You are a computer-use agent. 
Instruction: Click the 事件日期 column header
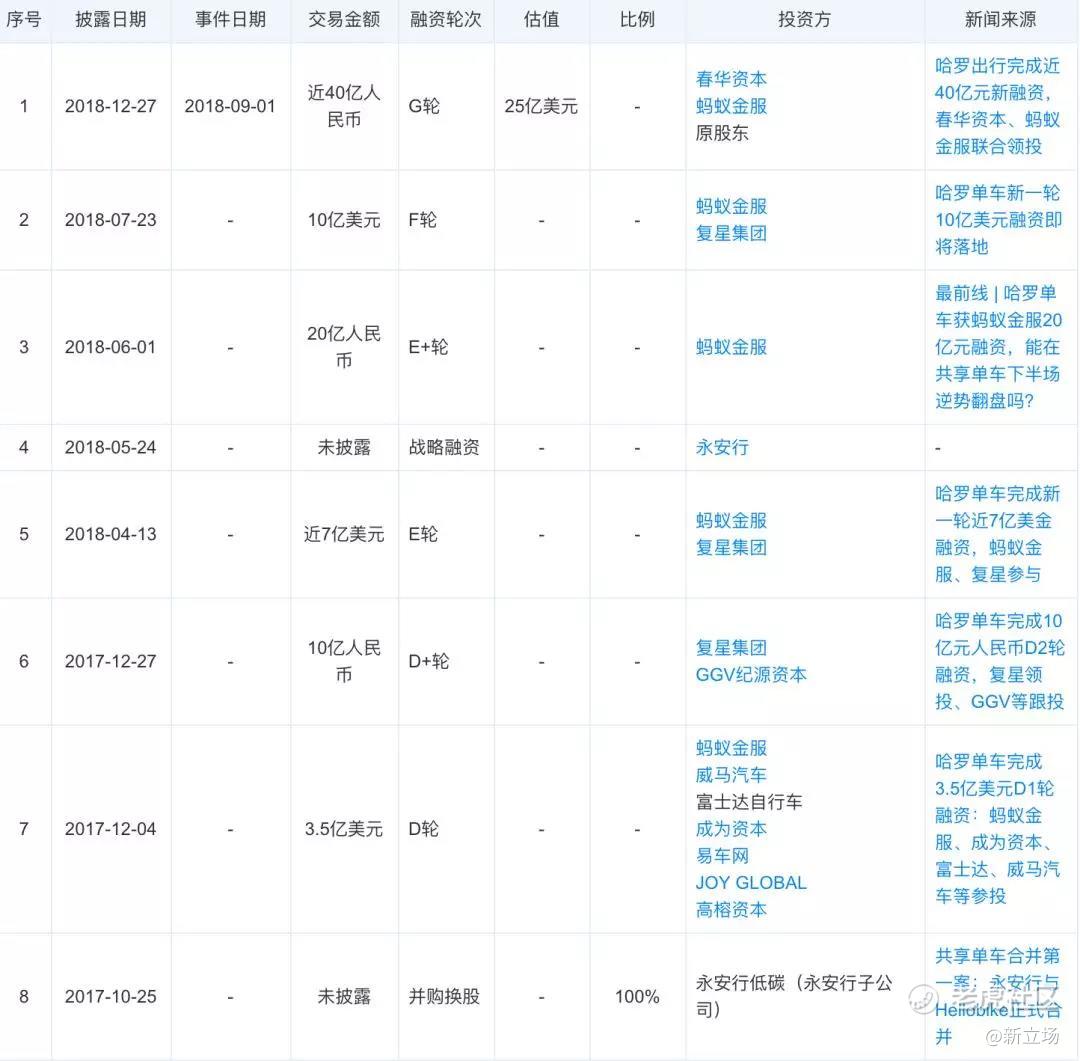click(x=230, y=19)
